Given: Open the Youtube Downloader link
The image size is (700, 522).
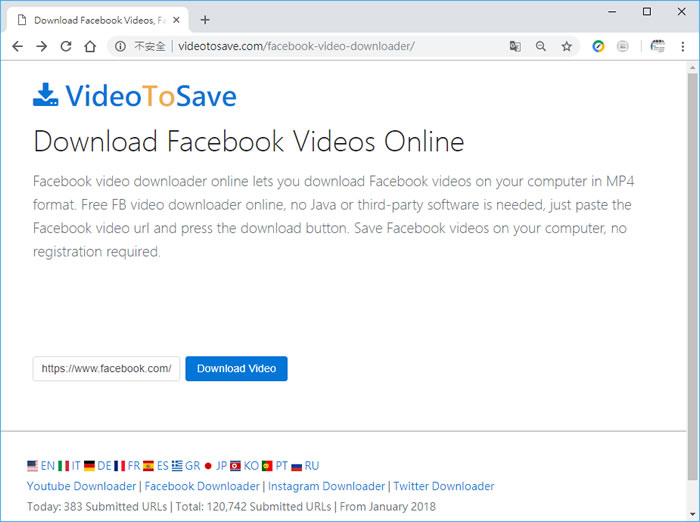Looking at the screenshot, I should (x=81, y=486).
